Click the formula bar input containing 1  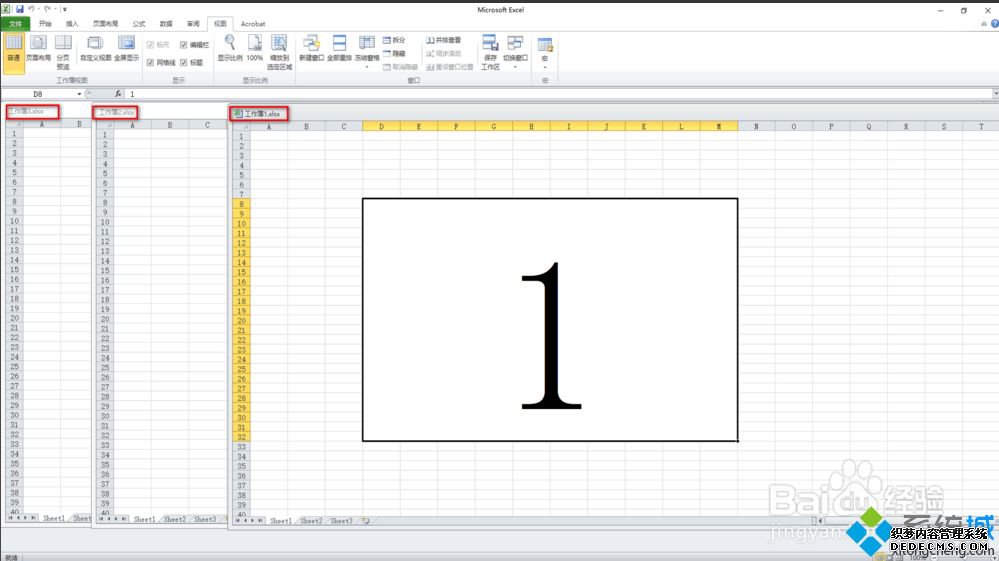(x=557, y=94)
